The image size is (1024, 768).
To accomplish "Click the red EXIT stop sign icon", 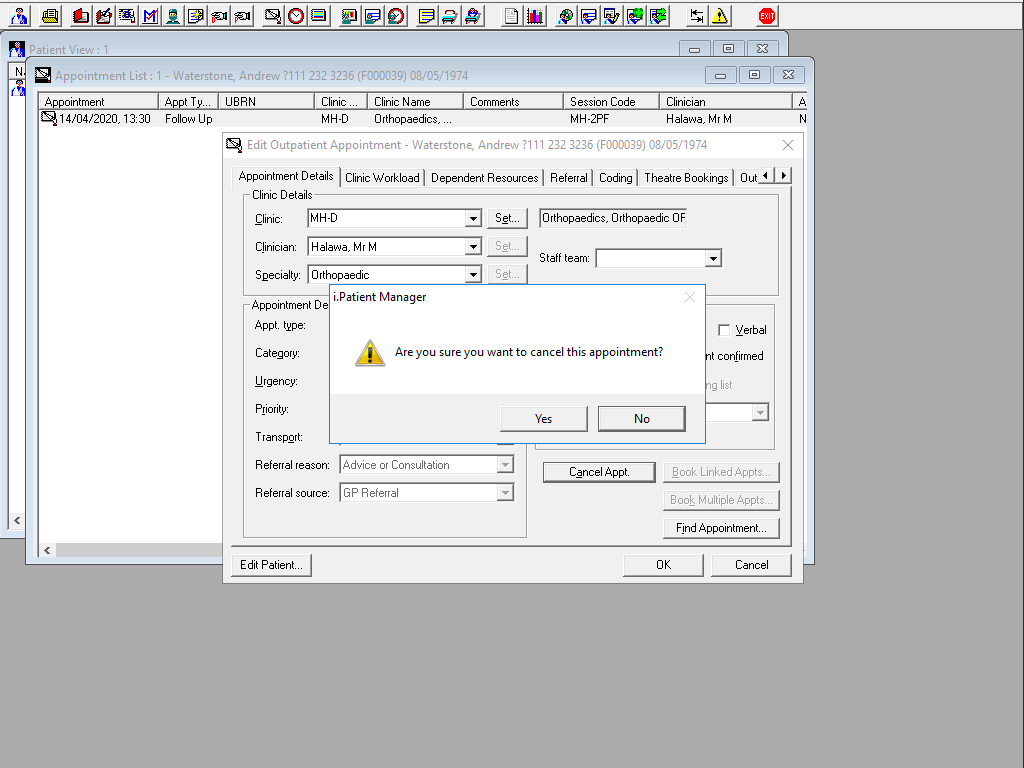I will click(767, 16).
